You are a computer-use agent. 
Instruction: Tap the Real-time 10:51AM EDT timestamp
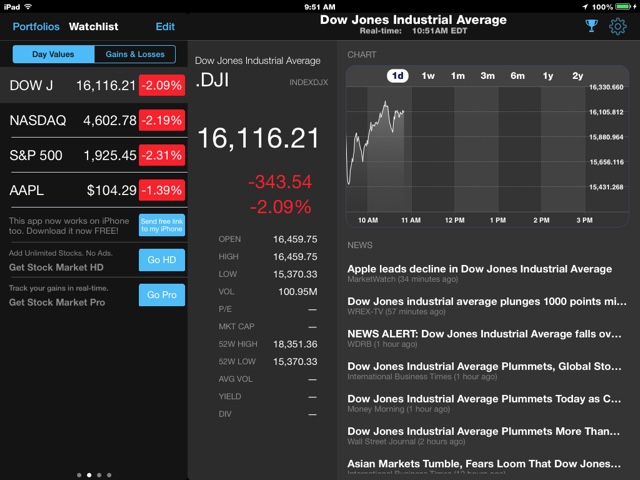[413, 31]
